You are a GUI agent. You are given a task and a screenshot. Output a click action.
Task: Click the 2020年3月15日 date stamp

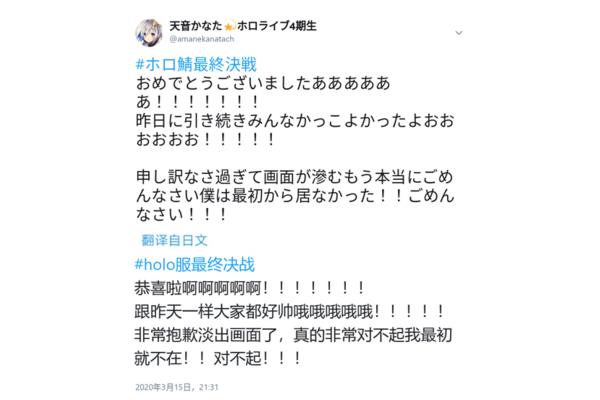click(x=163, y=387)
